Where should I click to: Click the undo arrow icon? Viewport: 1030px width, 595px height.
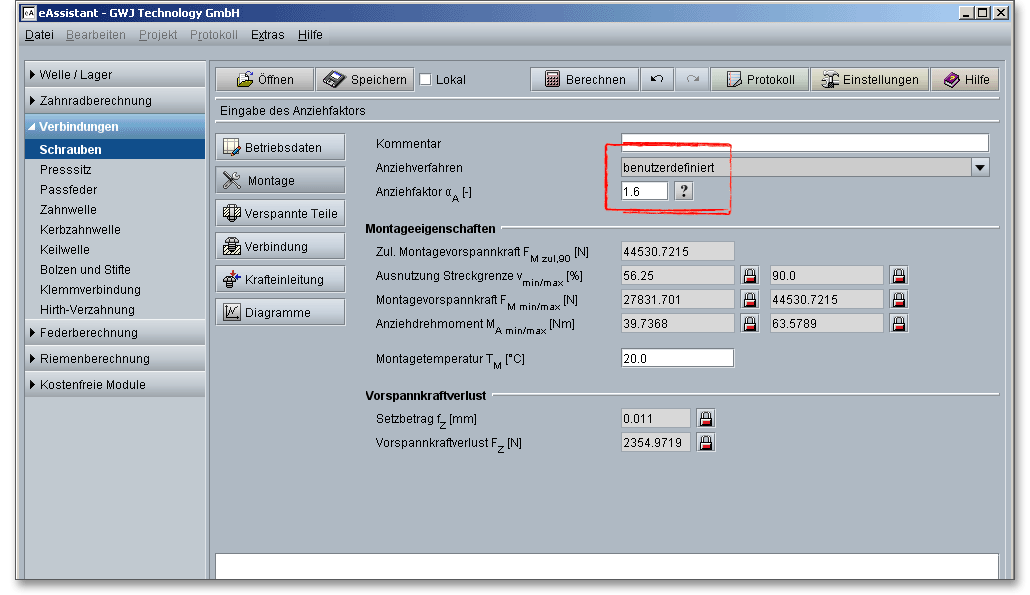pos(656,80)
